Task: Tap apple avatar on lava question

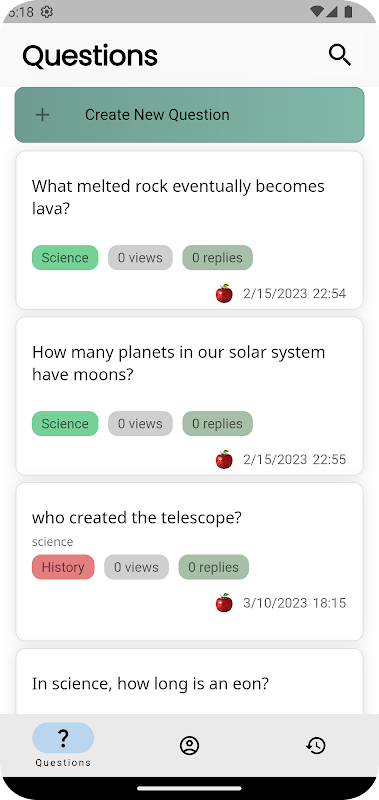Action: tap(224, 293)
